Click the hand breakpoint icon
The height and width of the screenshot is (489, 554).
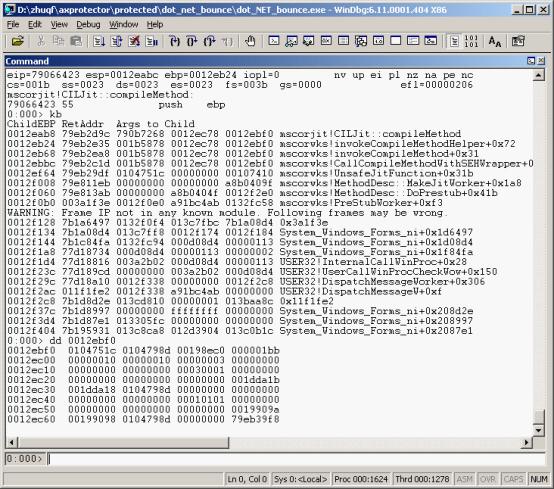coord(250,41)
